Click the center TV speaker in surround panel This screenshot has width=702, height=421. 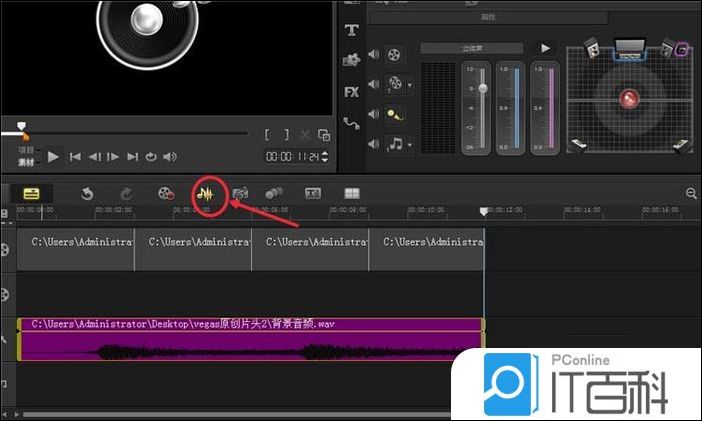(x=629, y=50)
